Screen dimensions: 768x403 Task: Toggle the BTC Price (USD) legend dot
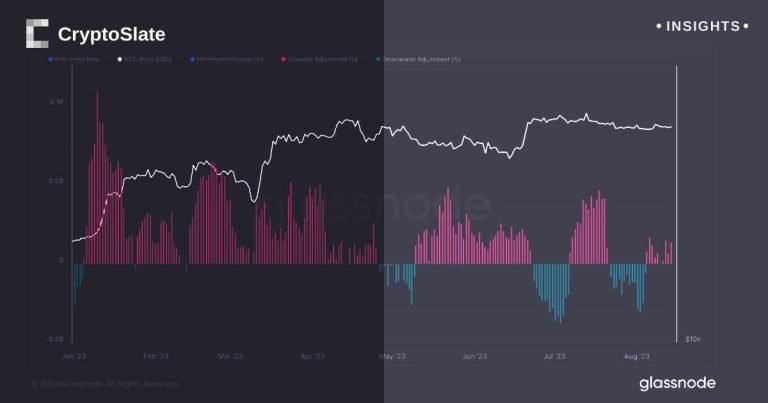point(119,60)
